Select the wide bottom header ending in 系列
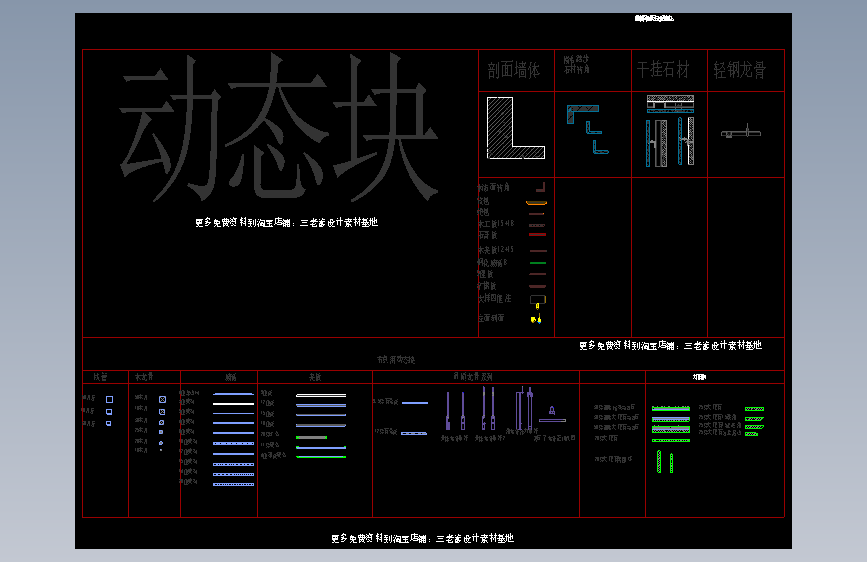The width and height of the screenshot is (867, 562). tap(473, 376)
